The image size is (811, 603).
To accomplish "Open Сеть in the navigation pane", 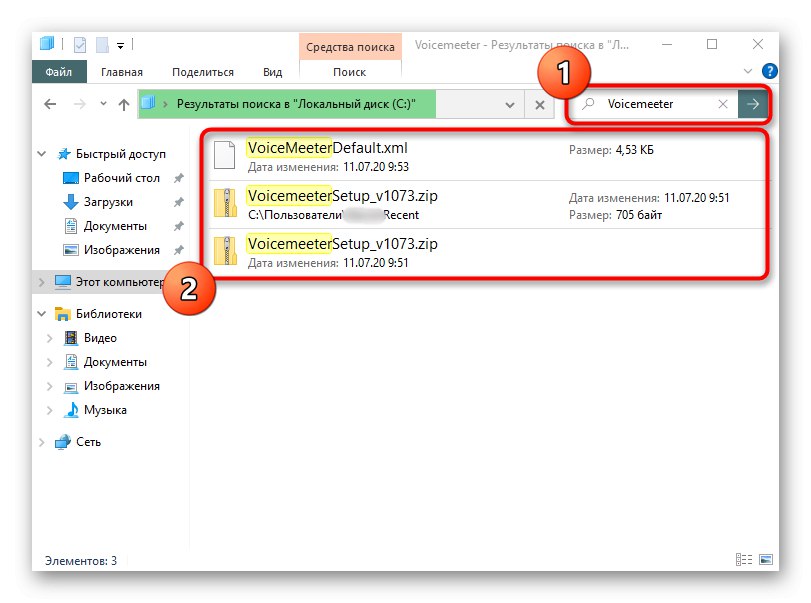I will [x=88, y=442].
